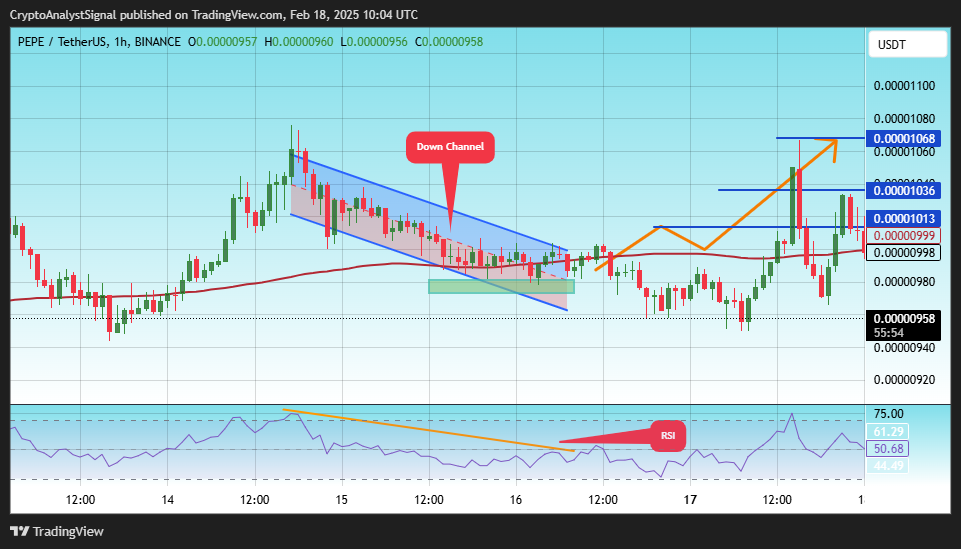The height and width of the screenshot is (549, 961).
Task: Click the Down Channel callout label
Action: pyautogui.click(x=450, y=147)
